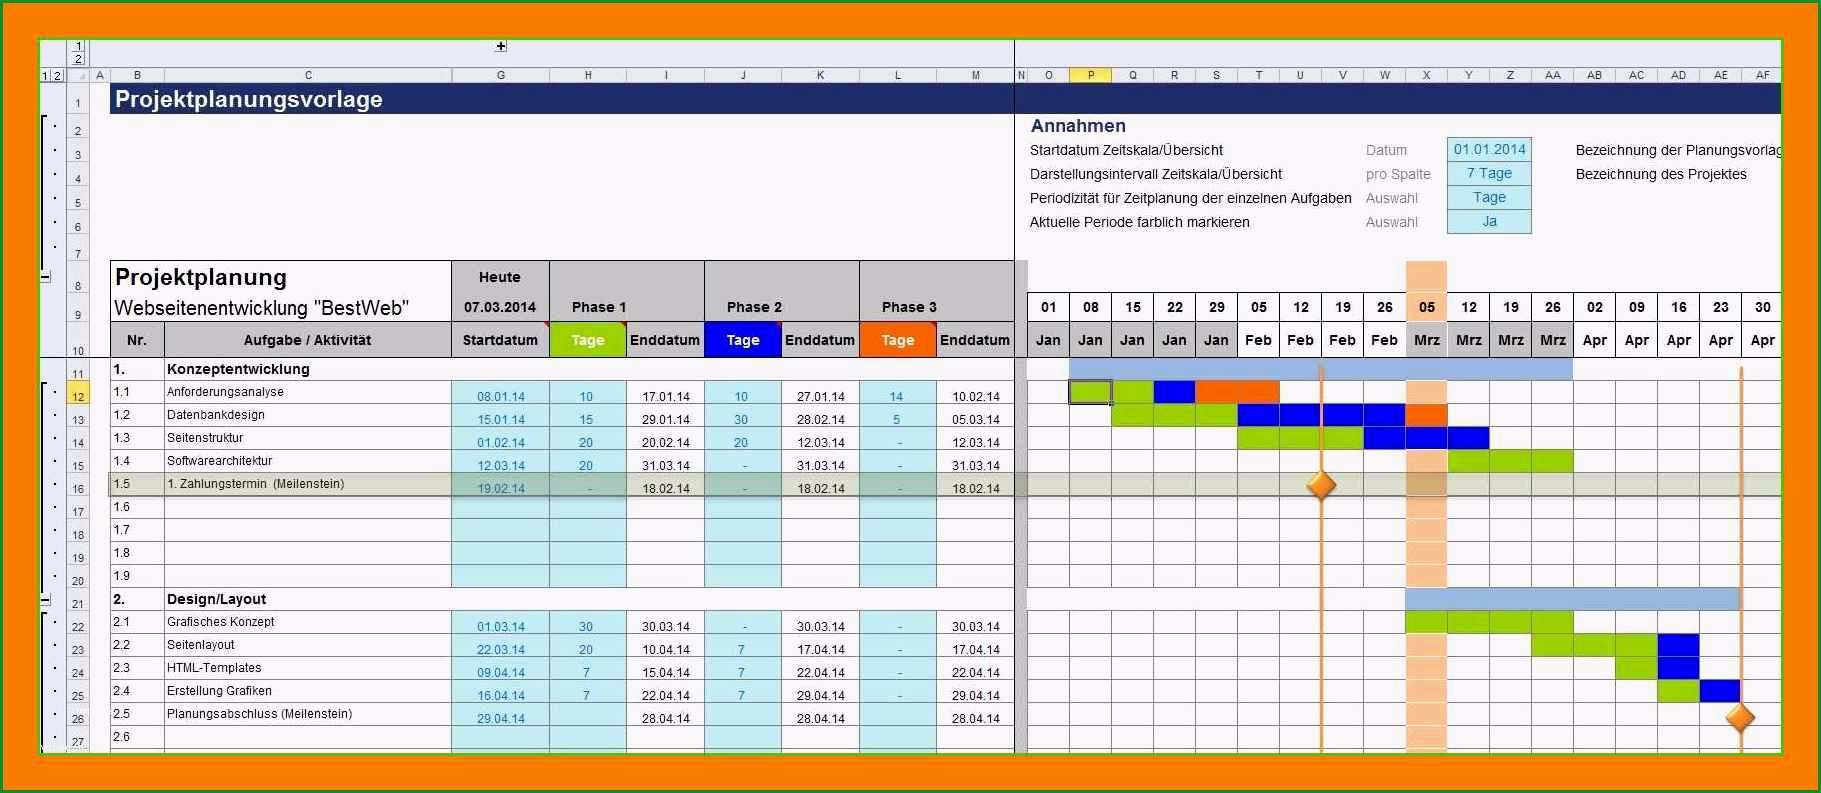
Task: Select start date cell 08.01.14
Action: [x=501, y=393]
